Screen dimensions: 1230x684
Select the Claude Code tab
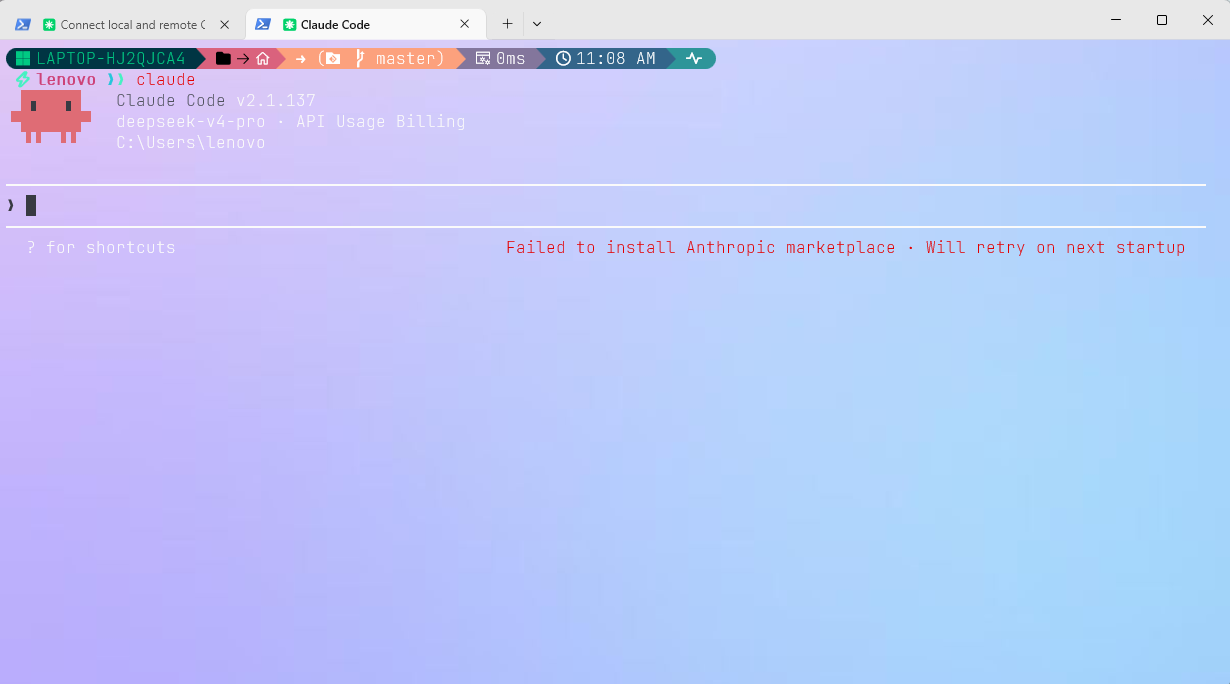coord(365,24)
